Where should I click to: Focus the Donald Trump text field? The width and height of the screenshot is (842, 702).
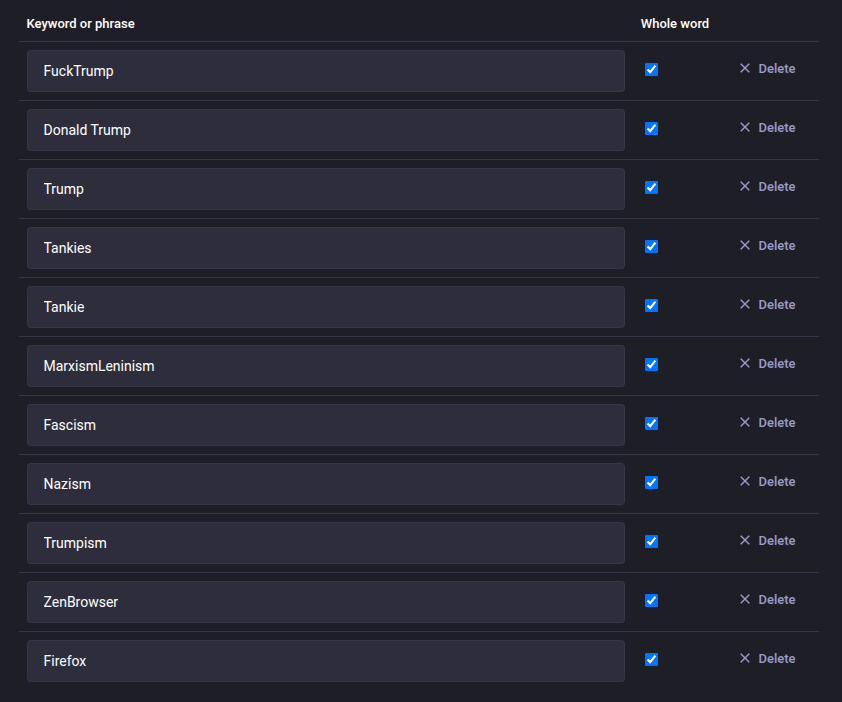point(325,130)
